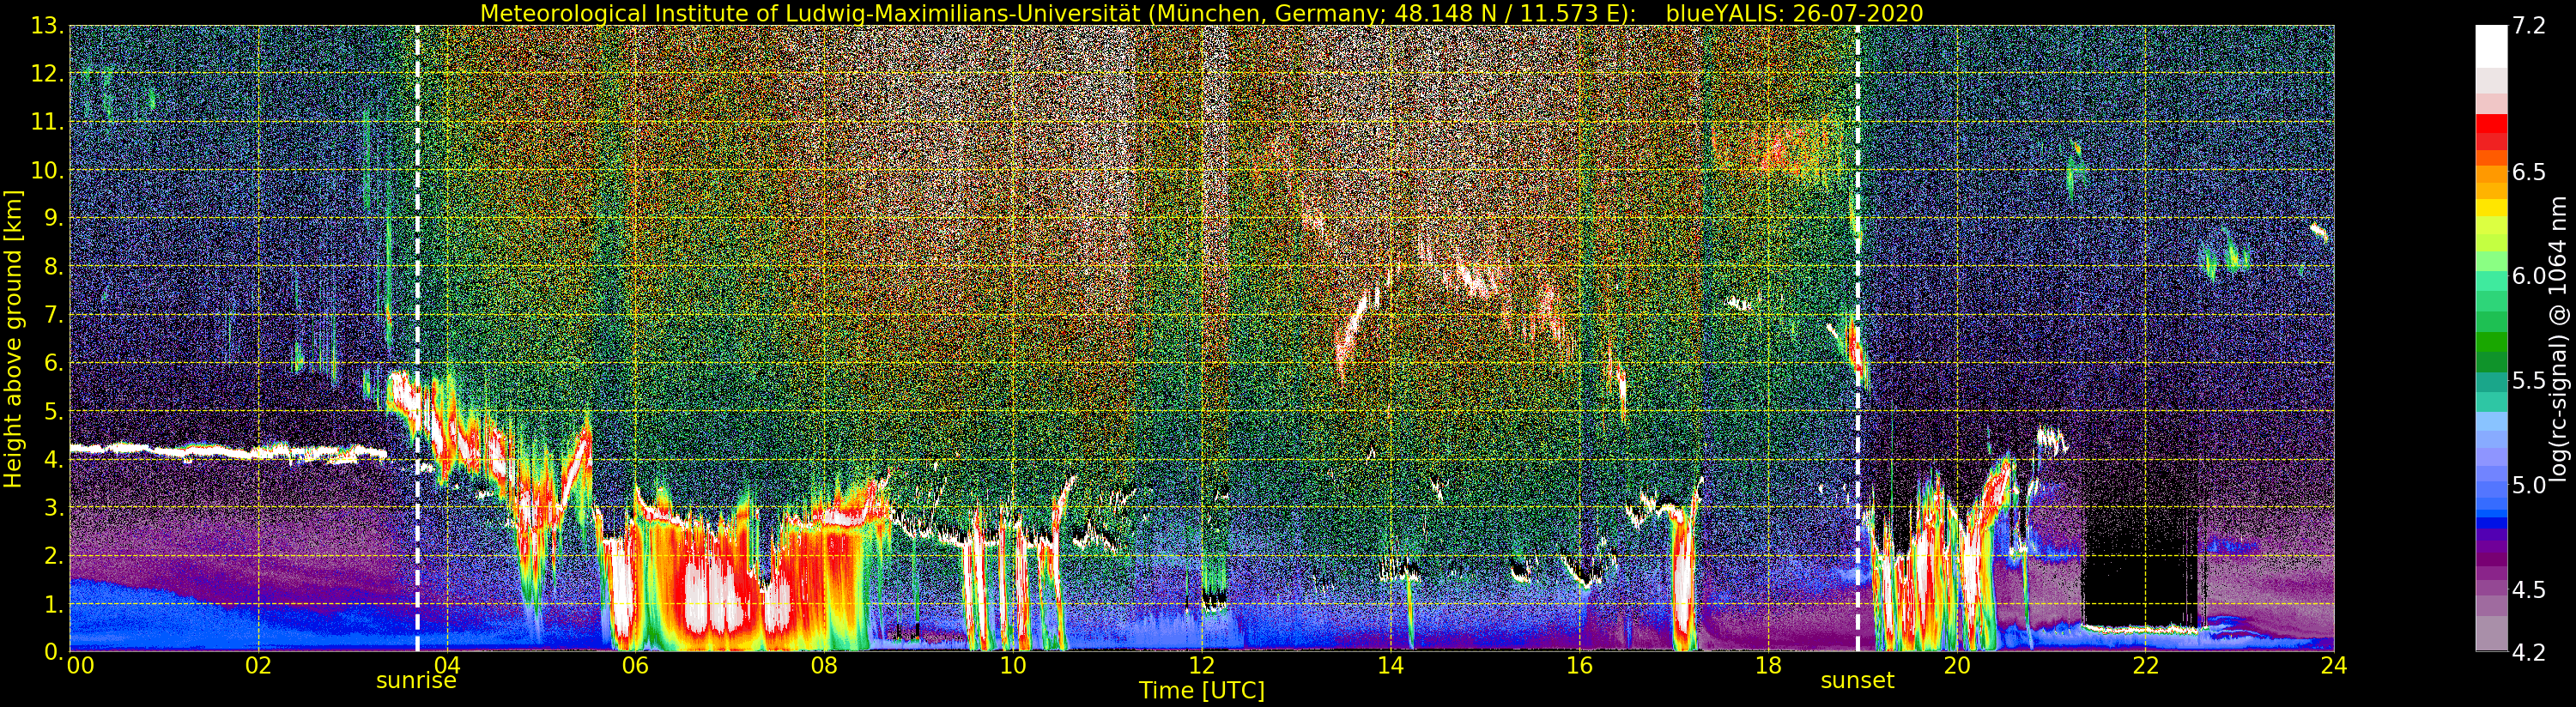Click the 'Time [UTC]' axis label
2576x707 pixels.
(1202, 691)
